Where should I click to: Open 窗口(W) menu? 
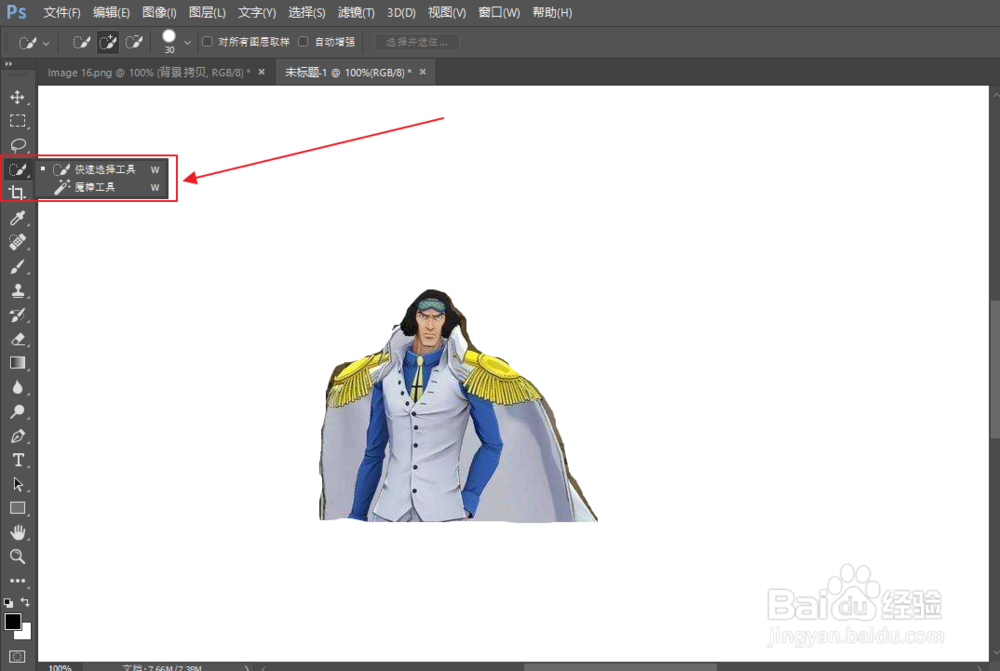(499, 13)
